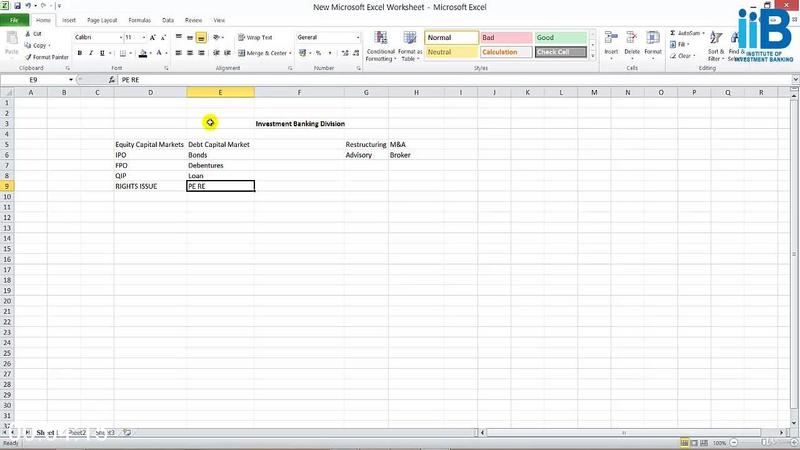Click the zoom out minus on zoom slider
The image size is (800, 450).
click(733, 443)
